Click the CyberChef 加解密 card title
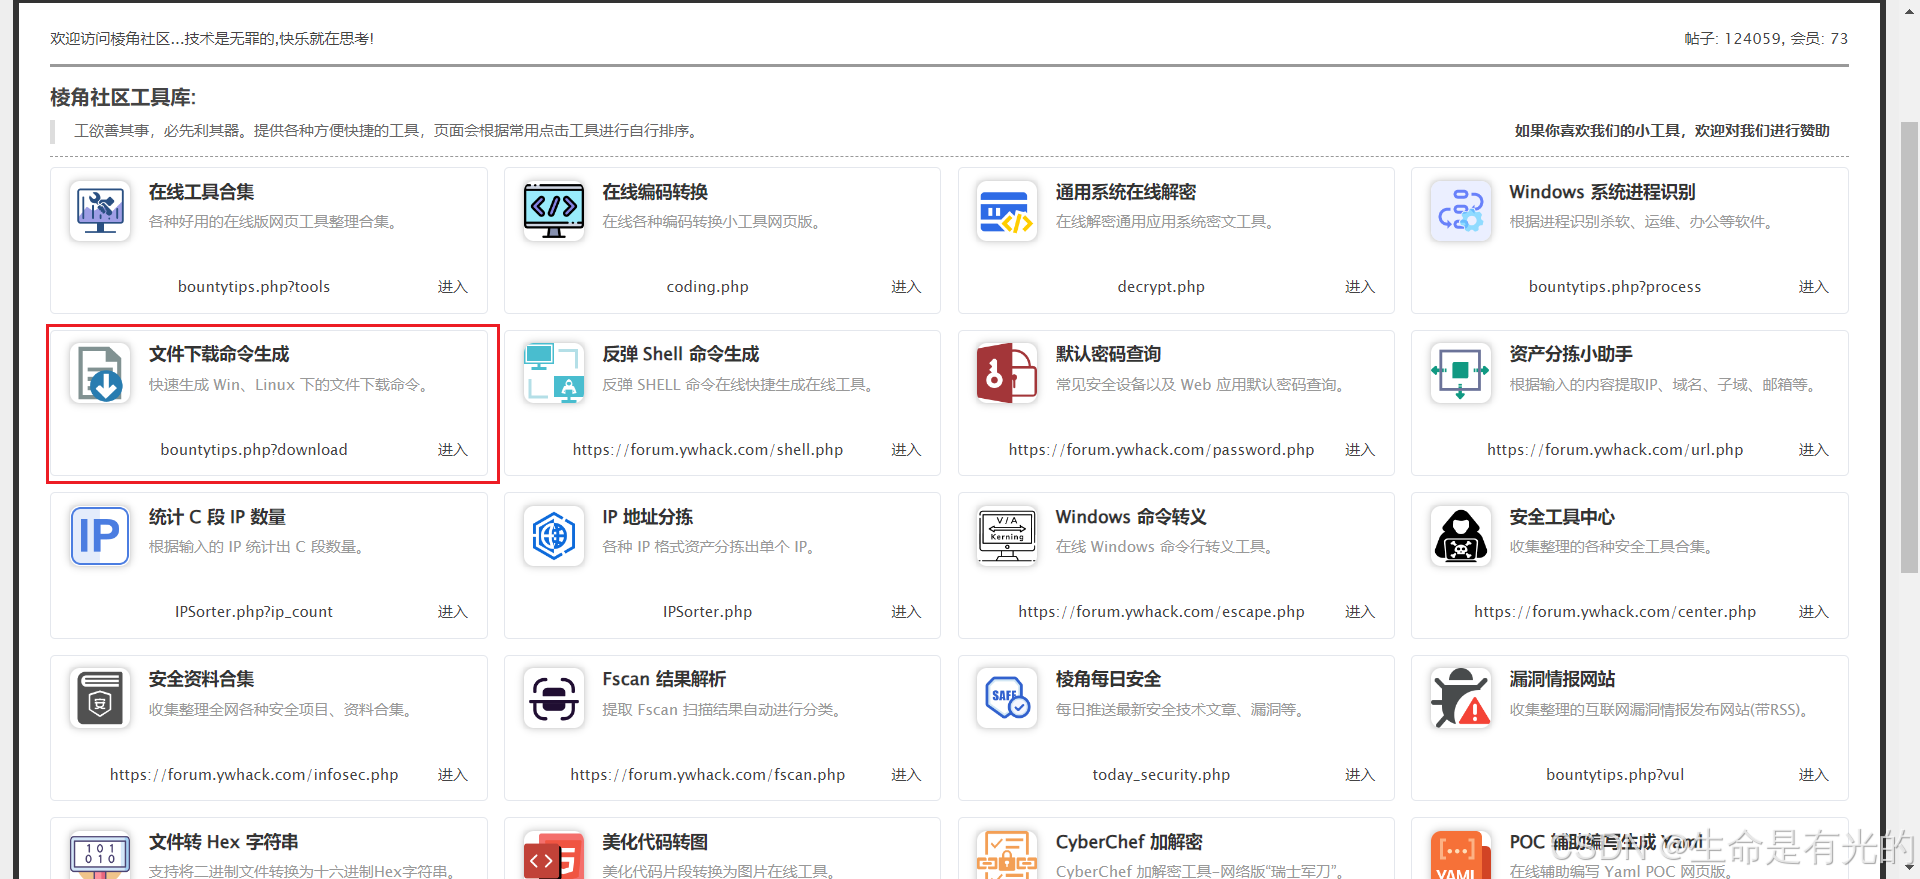The image size is (1920, 879). (1129, 842)
